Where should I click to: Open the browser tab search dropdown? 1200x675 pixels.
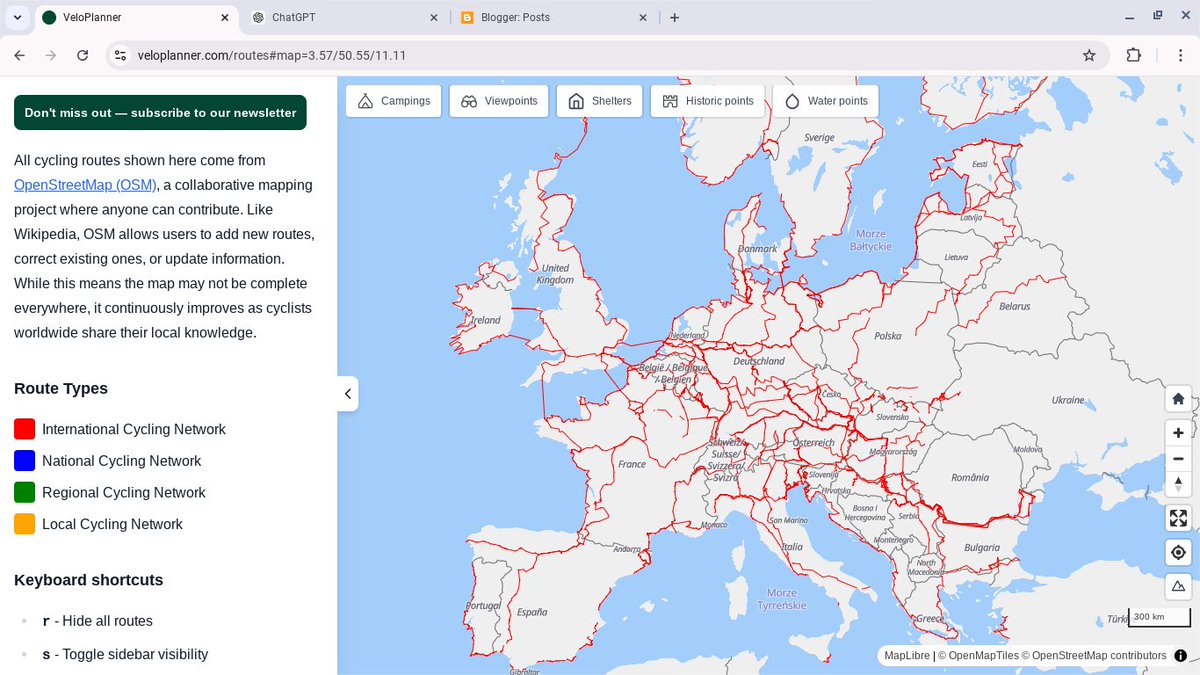point(16,17)
